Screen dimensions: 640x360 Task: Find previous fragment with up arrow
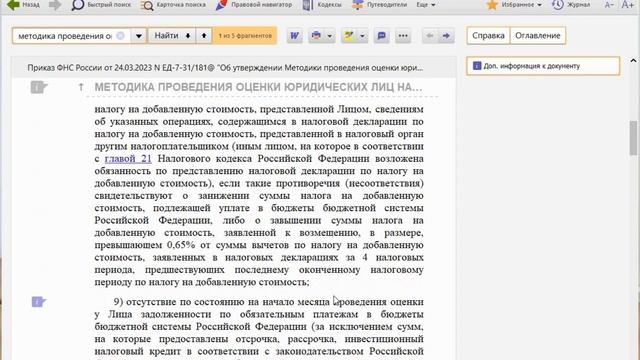click(x=204, y=36)
